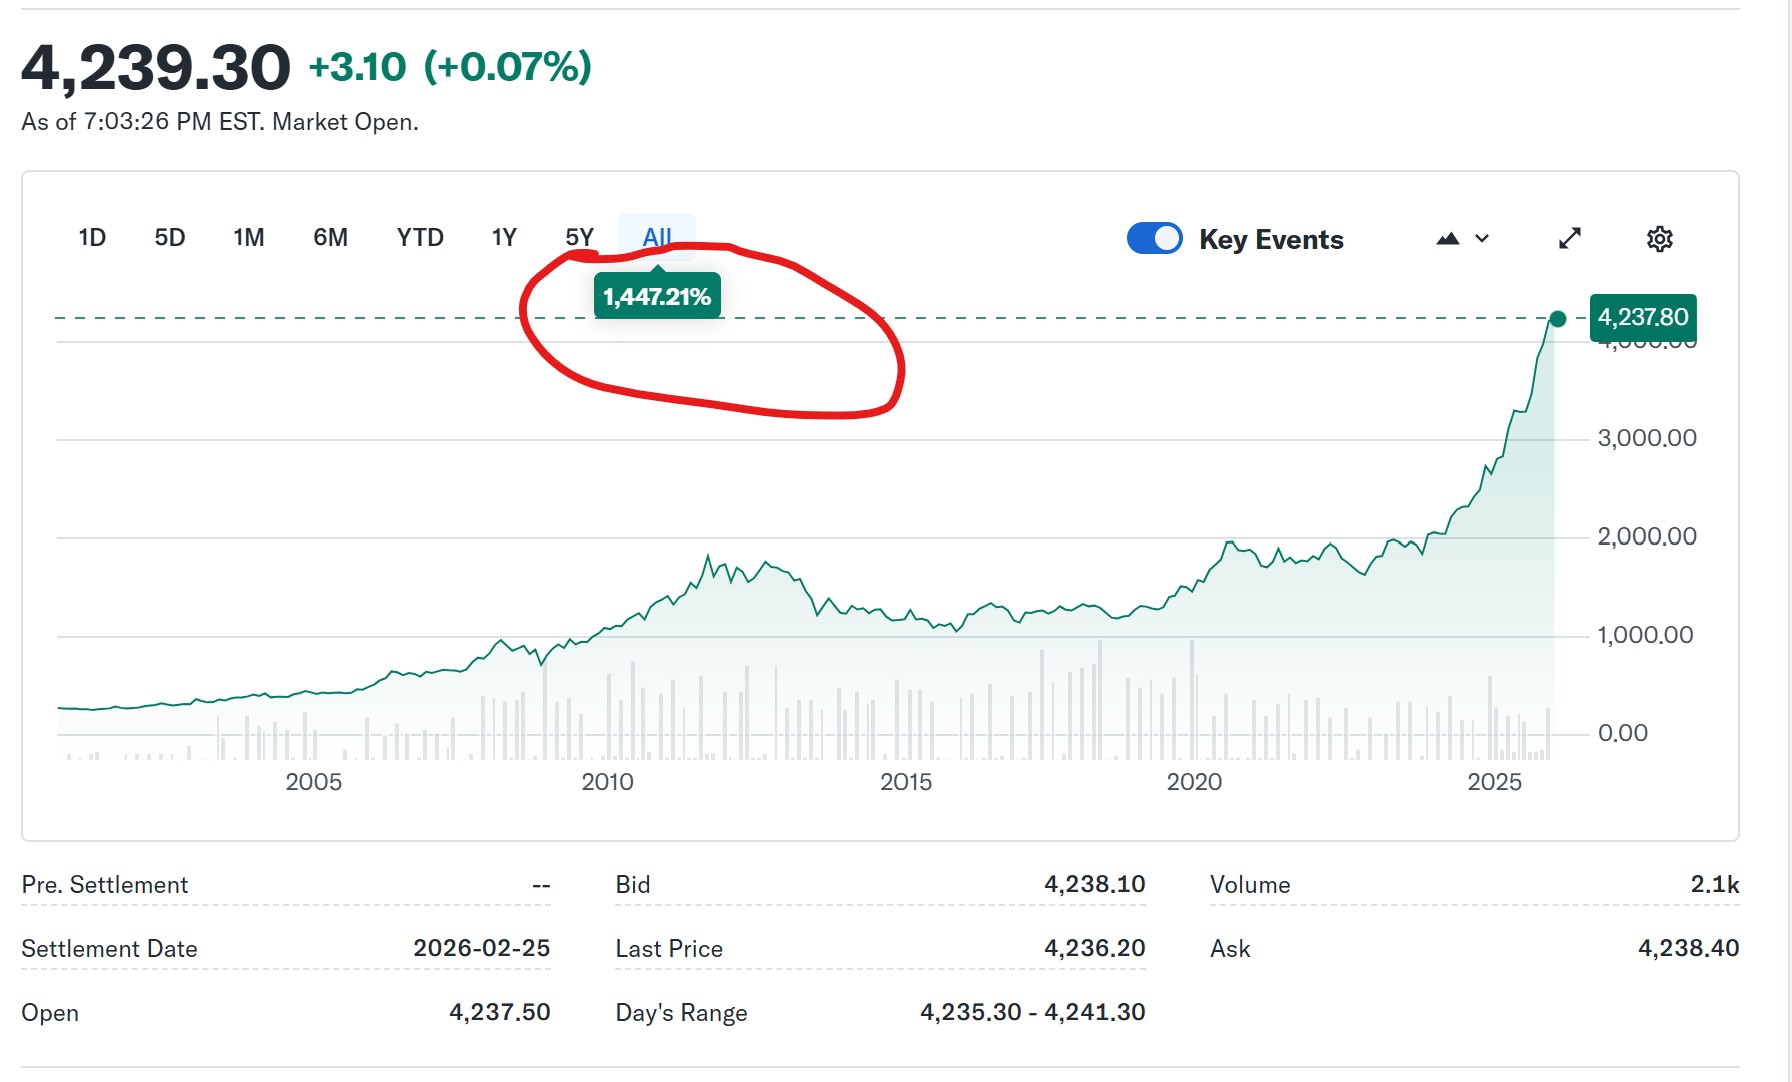Click the Key Events label
The image size is (1792, 1082).
pyautogui.click(x=1271, y=240)
